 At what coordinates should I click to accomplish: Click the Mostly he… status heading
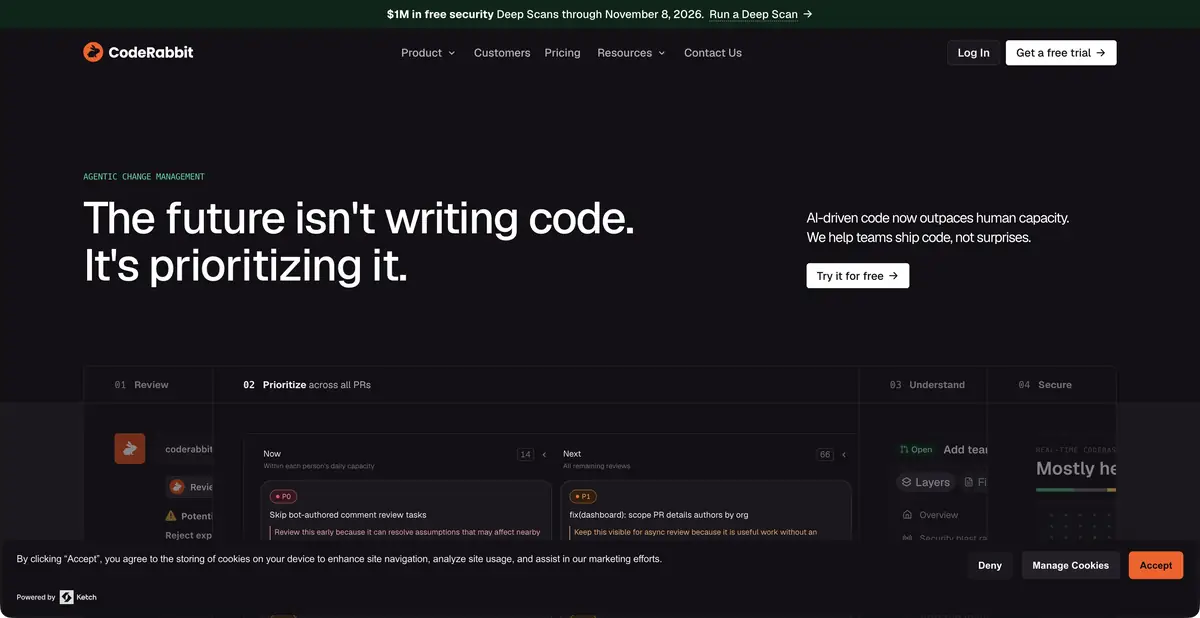pyautogui.click(x=1076, y=468)
